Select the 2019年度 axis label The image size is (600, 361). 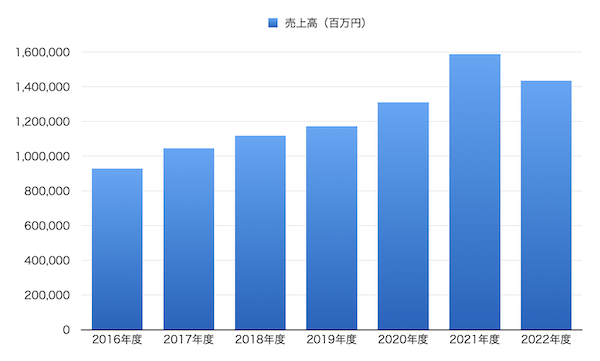coord(331,340)
